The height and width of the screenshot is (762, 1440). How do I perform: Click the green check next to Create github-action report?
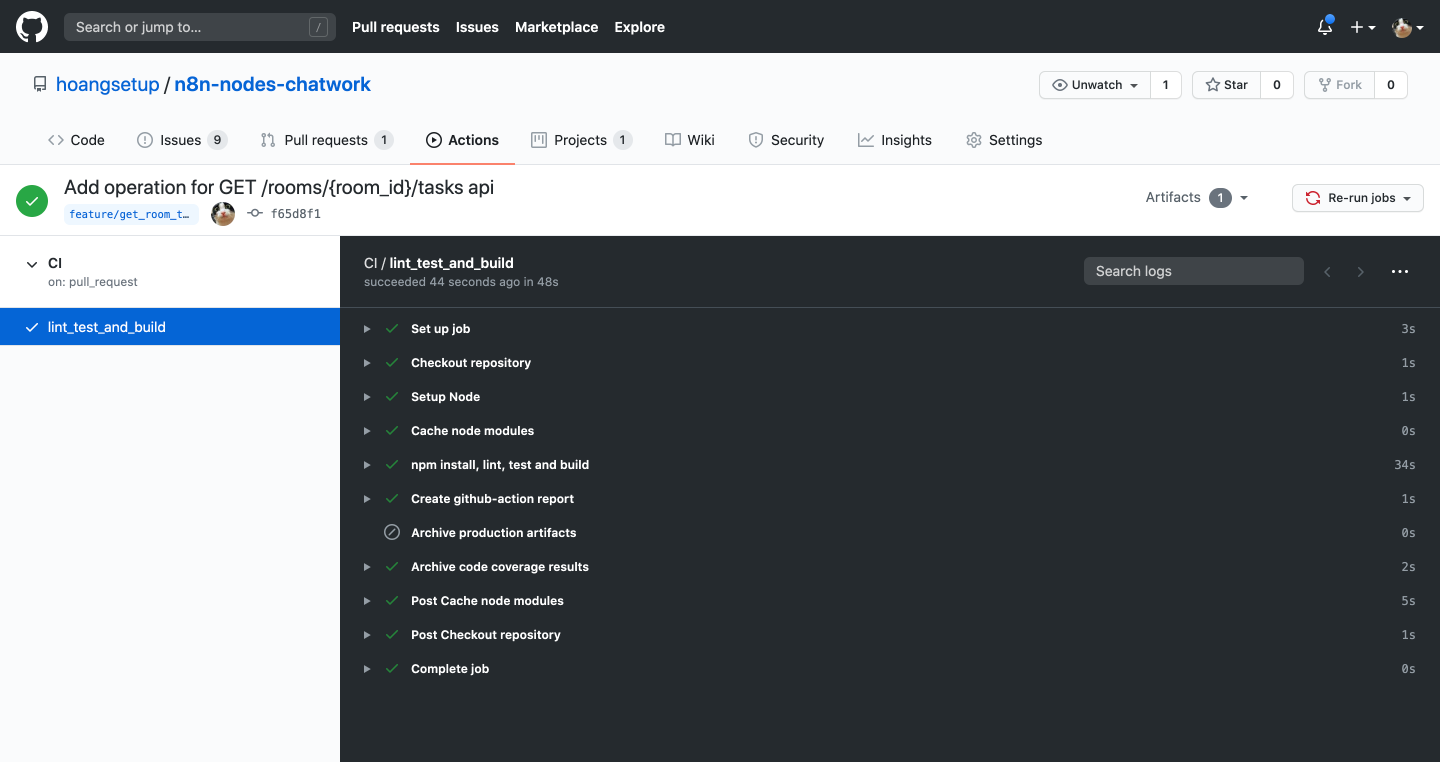pyautogui.click(x=392, y=499)
